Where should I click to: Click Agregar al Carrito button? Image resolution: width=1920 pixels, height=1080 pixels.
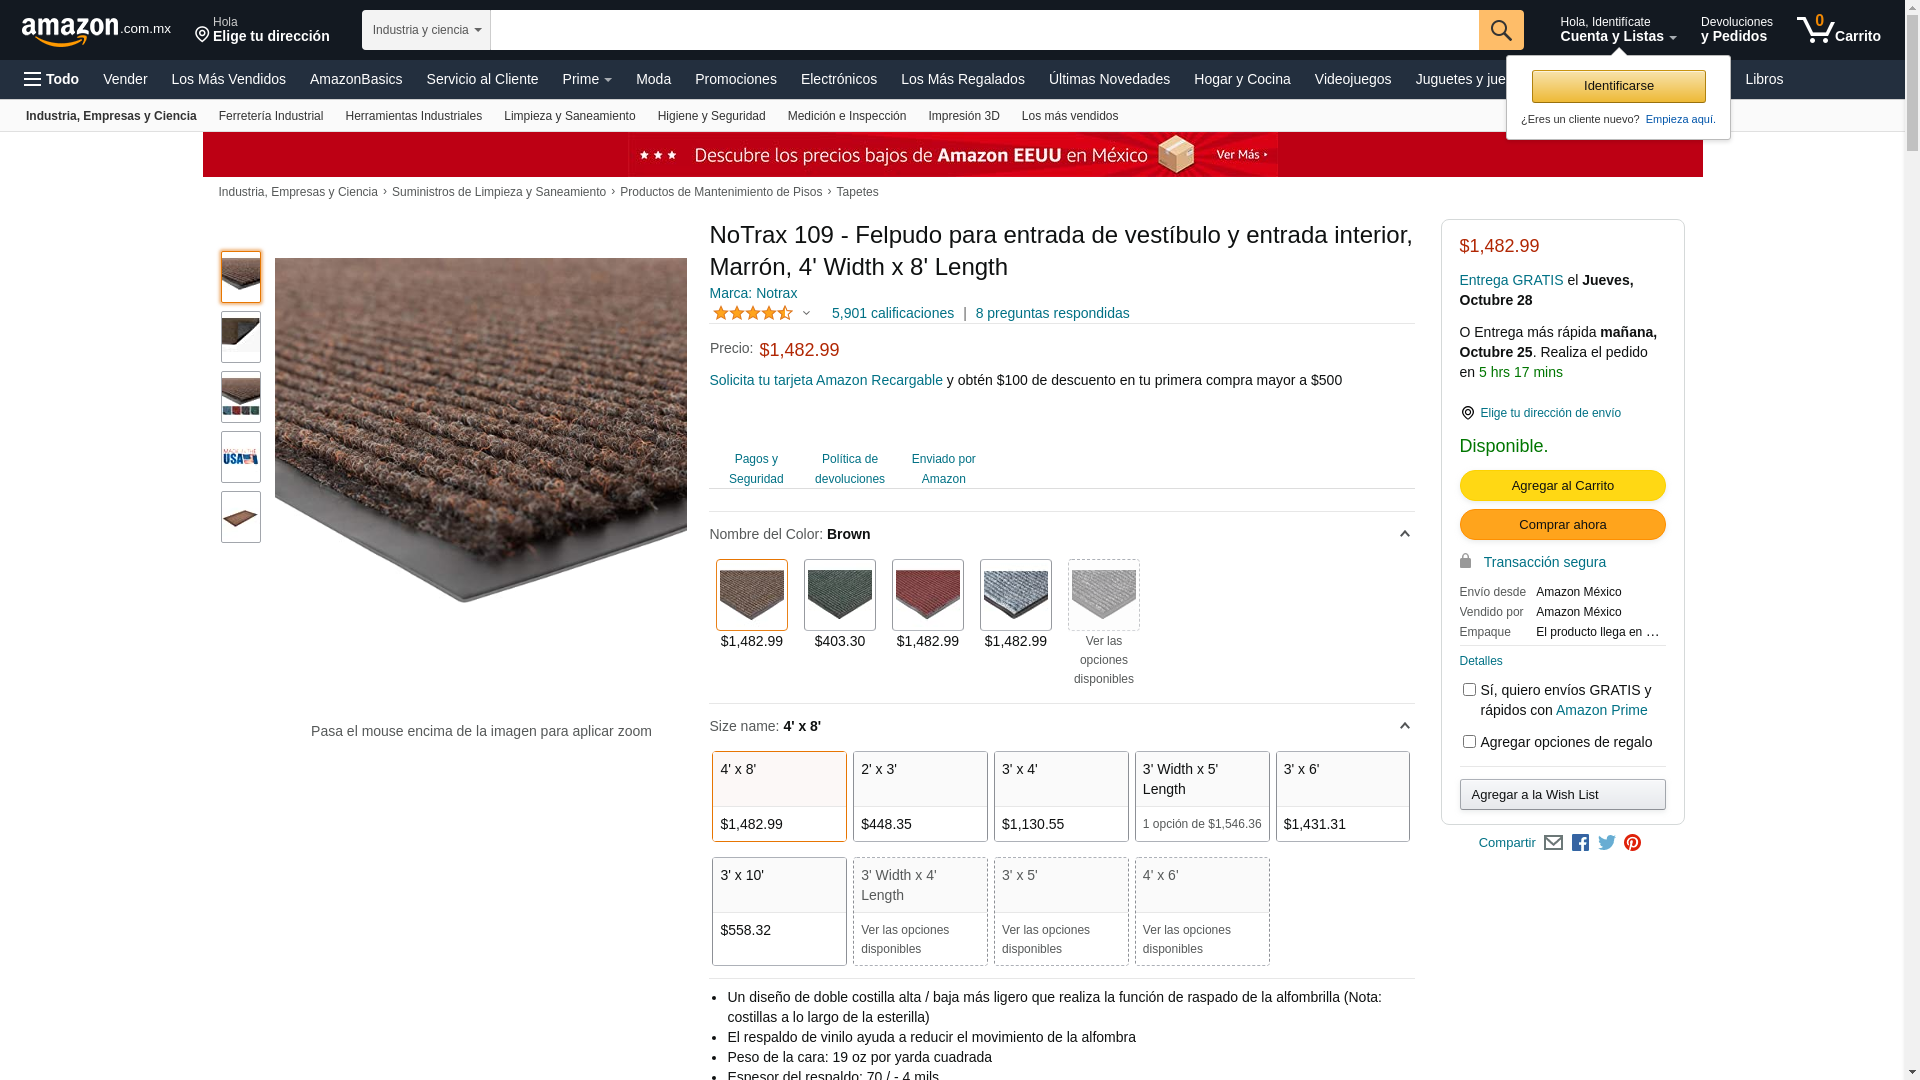click(1562, 486)
